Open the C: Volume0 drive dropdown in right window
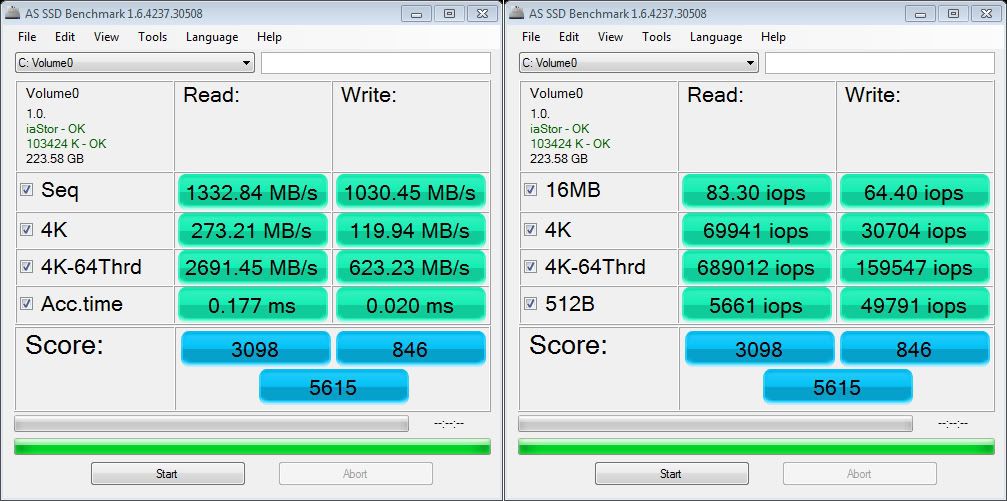This screenshot has width=1007, height=501. [x=639, y=63]
